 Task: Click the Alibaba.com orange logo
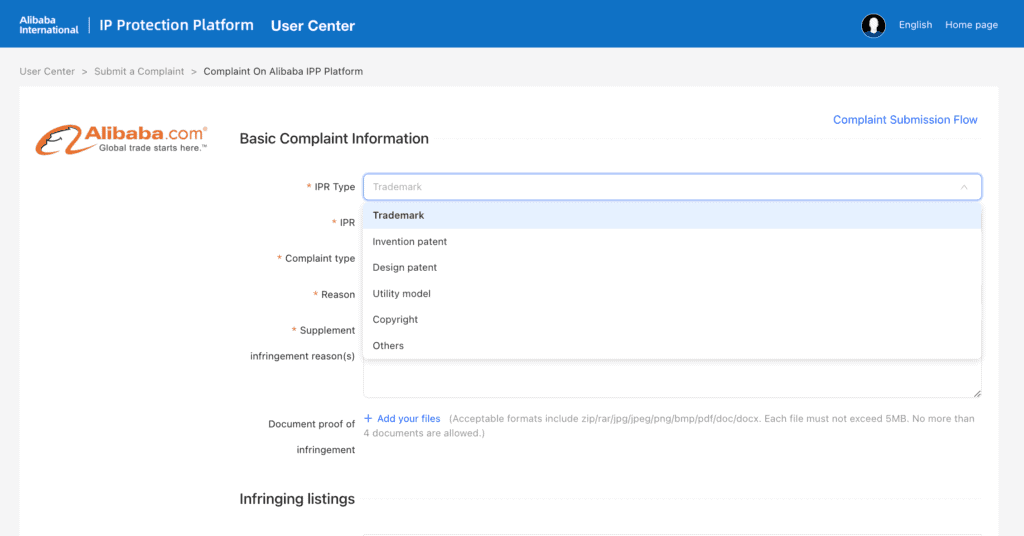click(x=121, y=140)
